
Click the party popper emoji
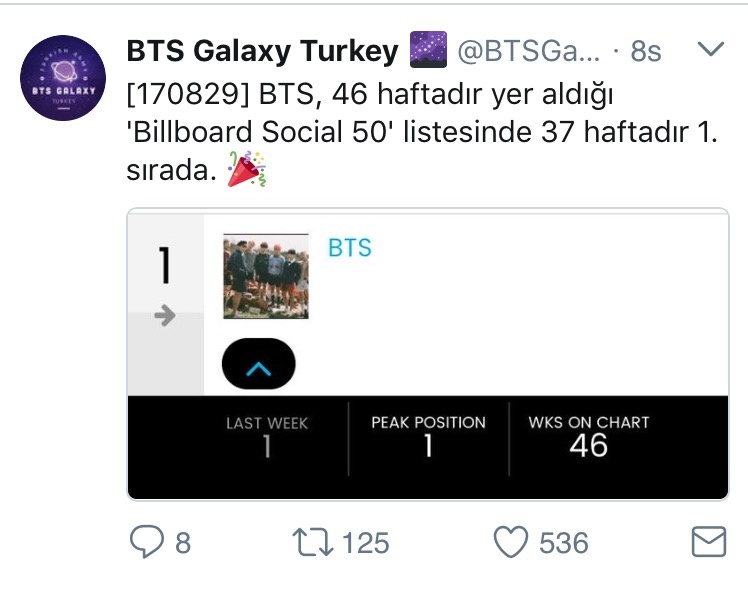pyautogui.click(x=248, y=171)
